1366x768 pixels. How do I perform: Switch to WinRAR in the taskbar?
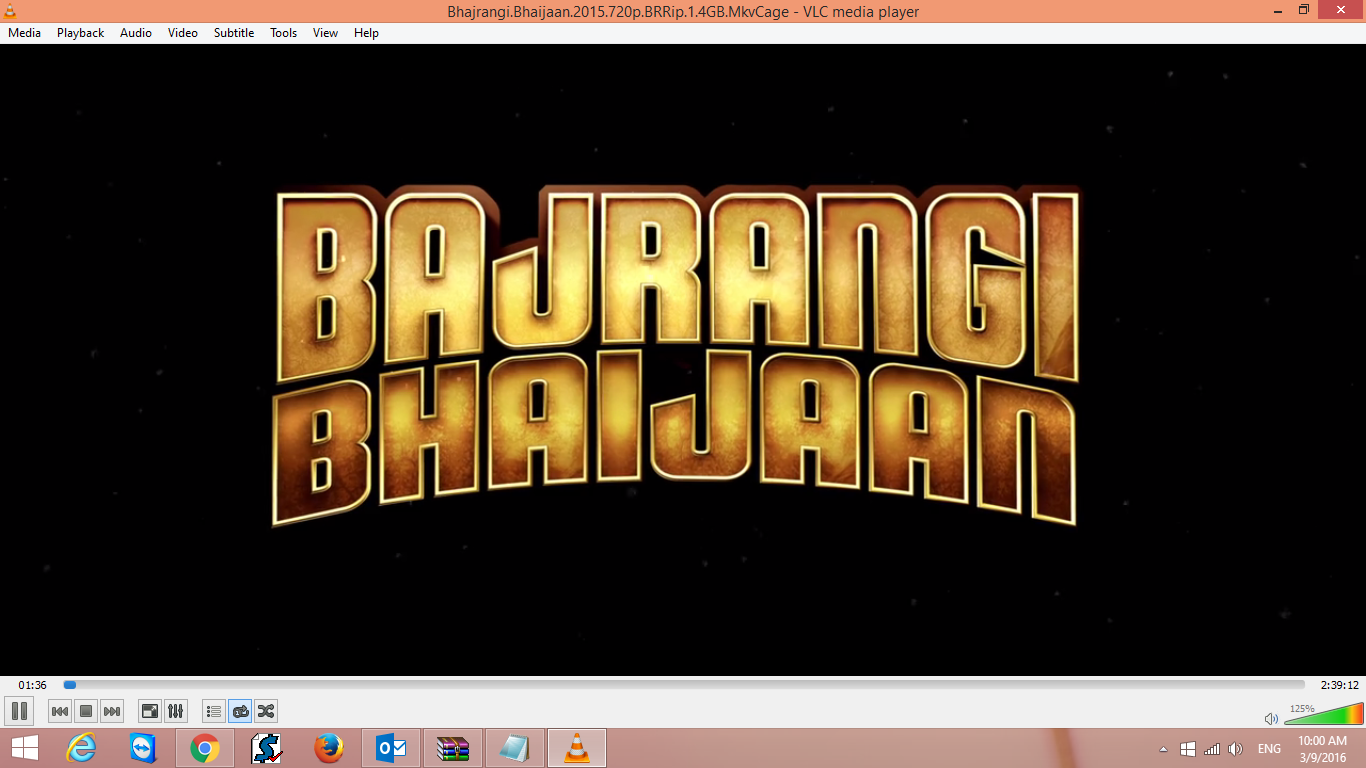point(453,748)
